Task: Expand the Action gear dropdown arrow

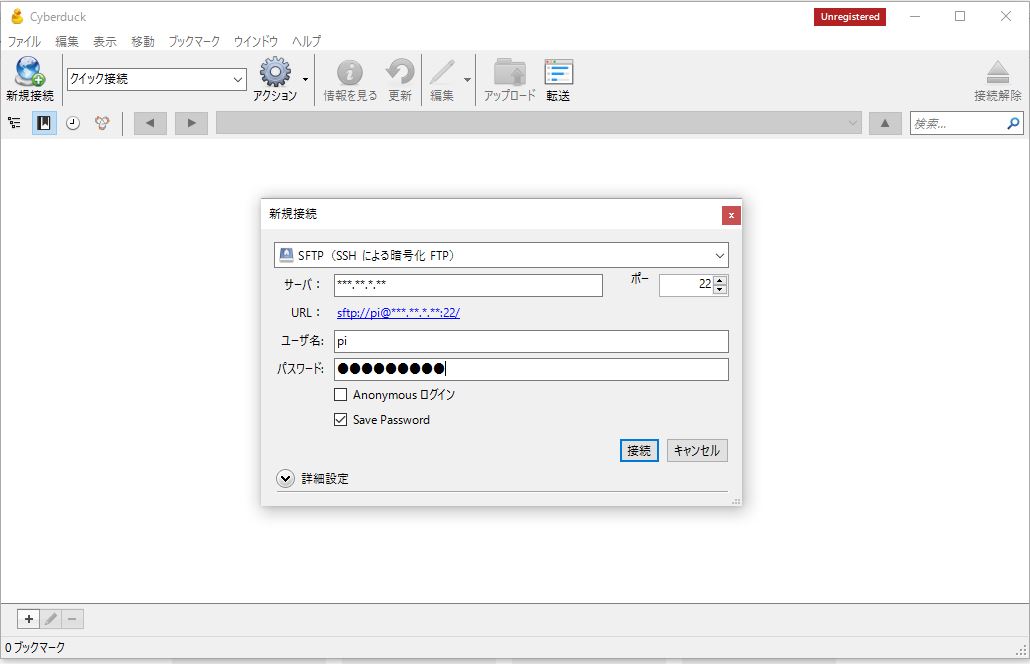Action: click(x=305, y=79)
